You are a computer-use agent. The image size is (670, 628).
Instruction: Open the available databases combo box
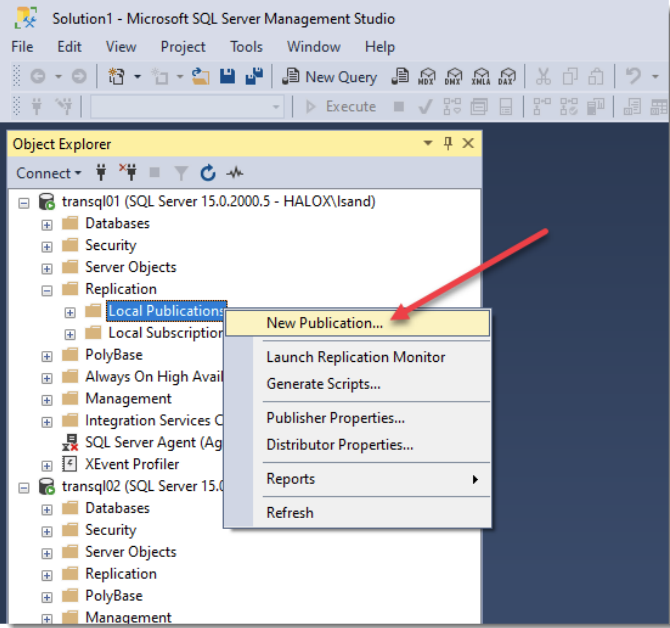pos(187,106)
